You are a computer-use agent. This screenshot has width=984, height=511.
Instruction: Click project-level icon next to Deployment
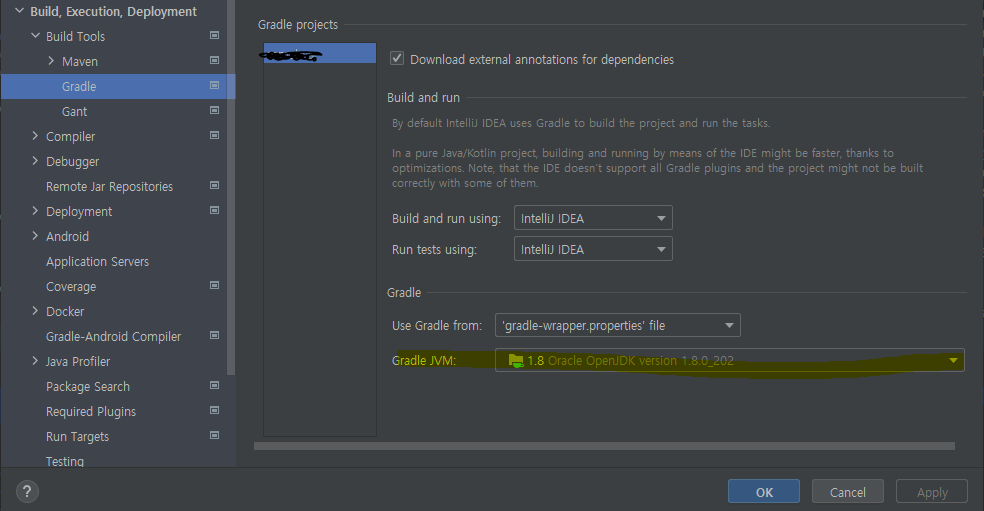pyautogui.click(x=214, y=210)
